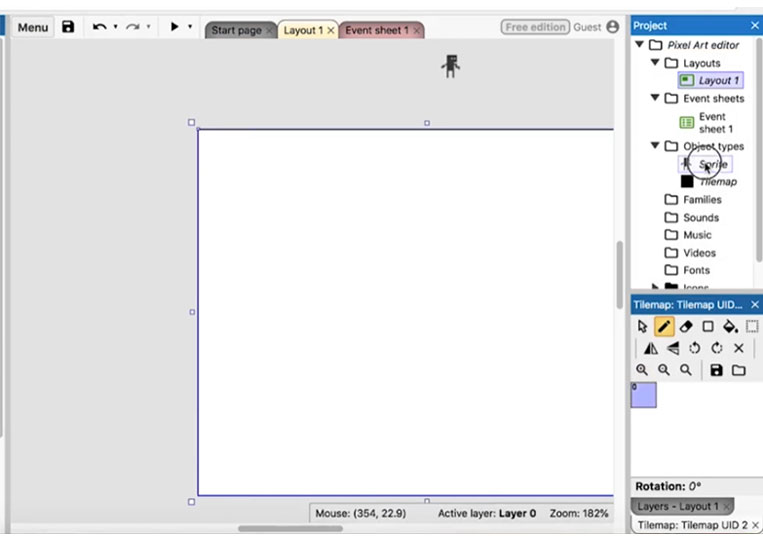Select the Tilemap rectangle tool
The height and width of the screenshot is (541, 763).
[x=708, y=326]
